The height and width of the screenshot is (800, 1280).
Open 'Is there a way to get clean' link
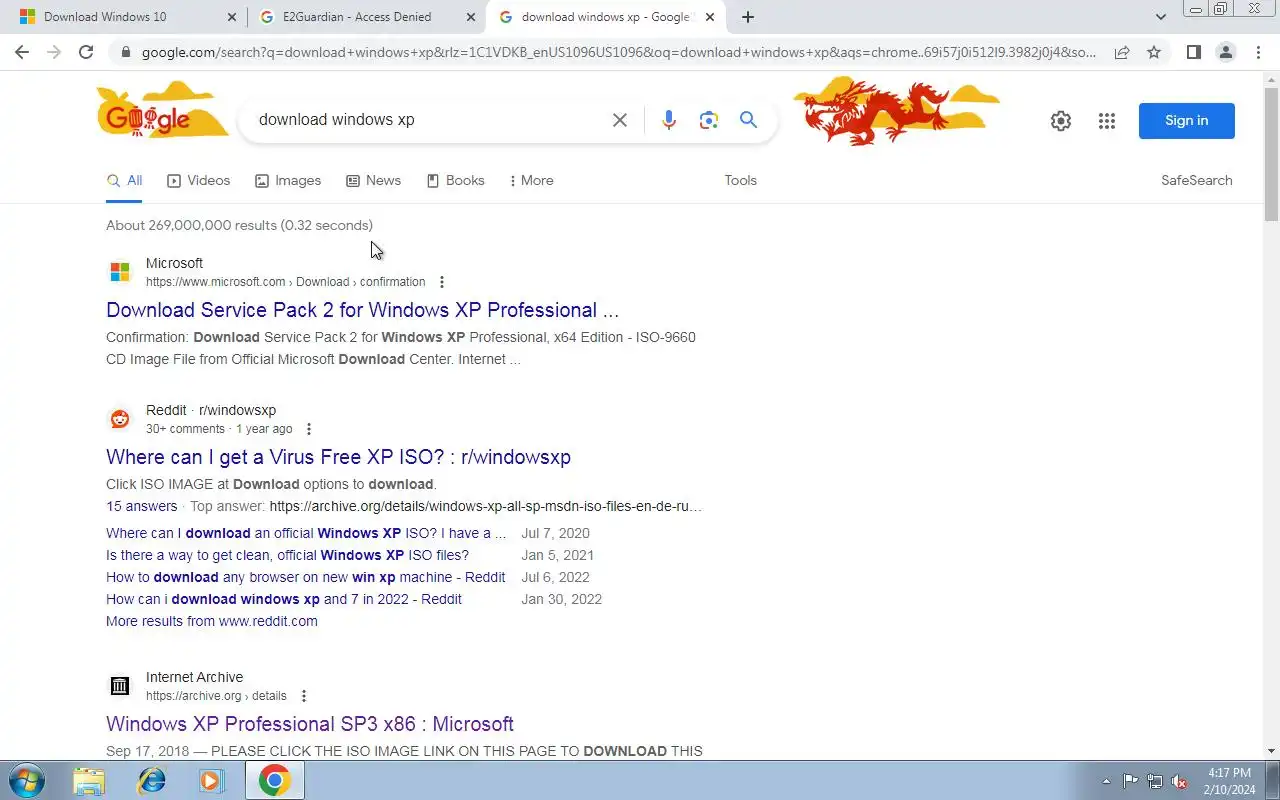[x=287, y=556]
